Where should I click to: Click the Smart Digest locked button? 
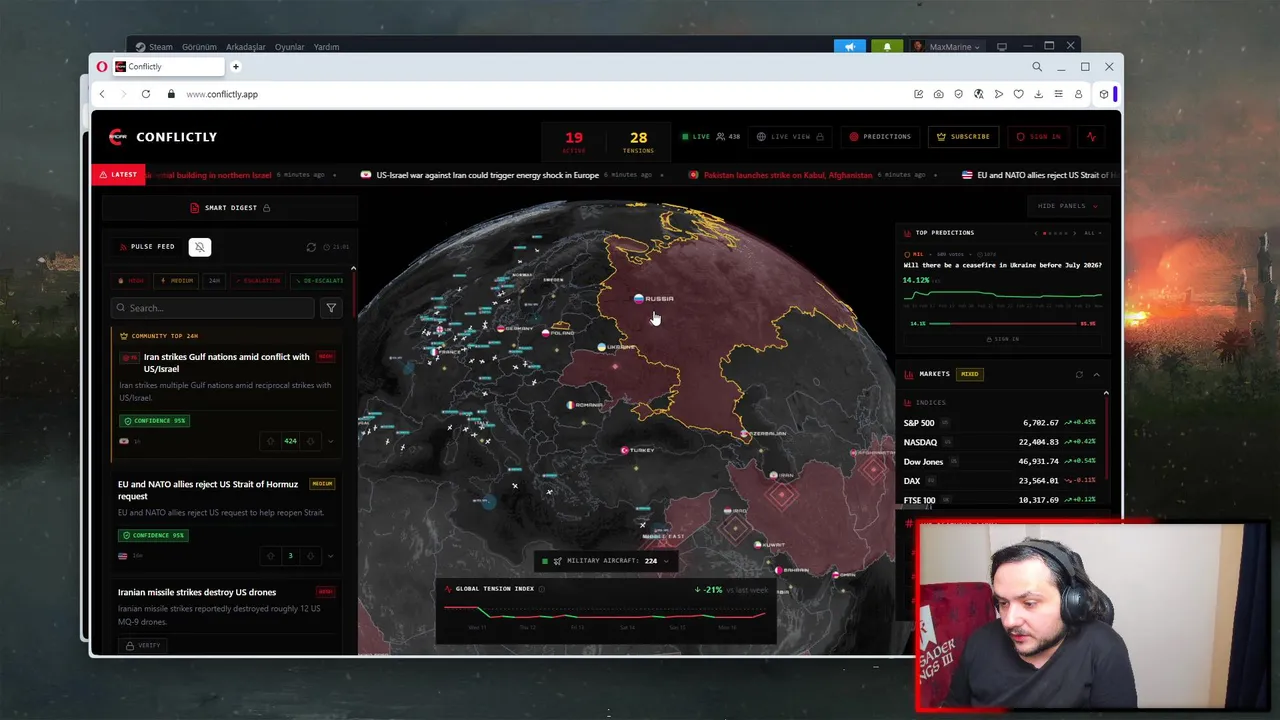click(230, 208)
